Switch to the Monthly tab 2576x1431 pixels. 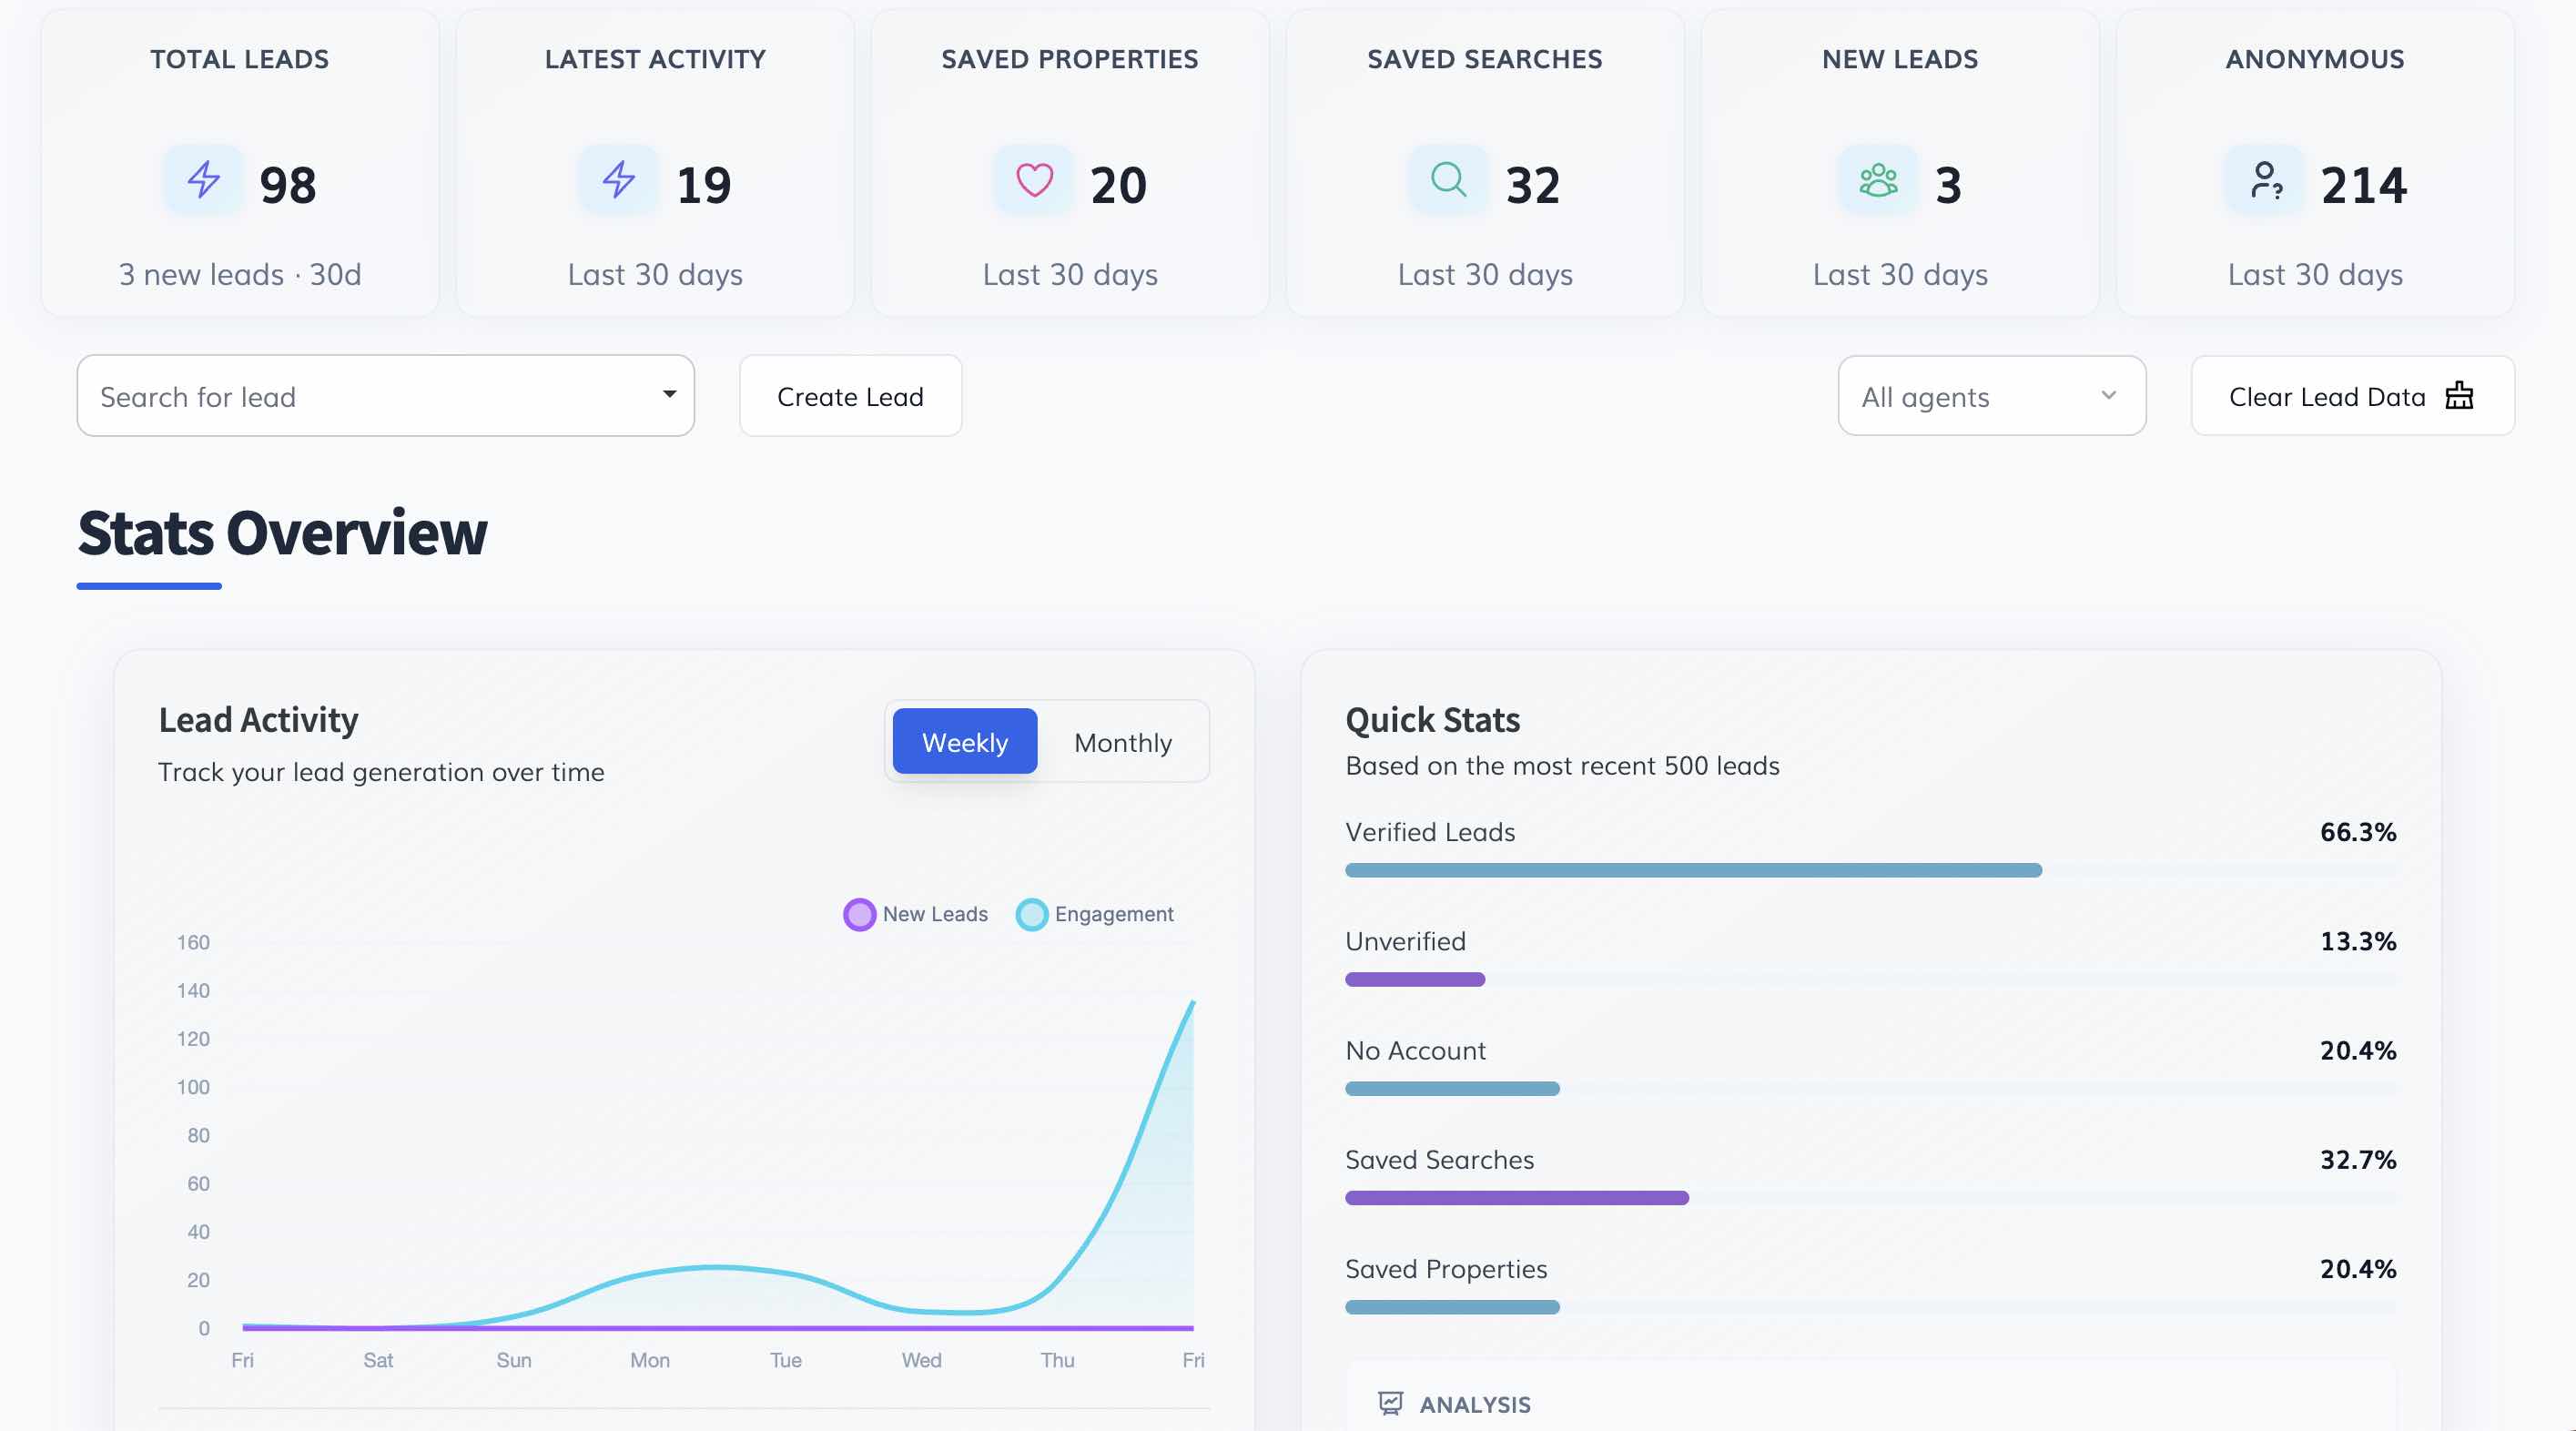1122,742
